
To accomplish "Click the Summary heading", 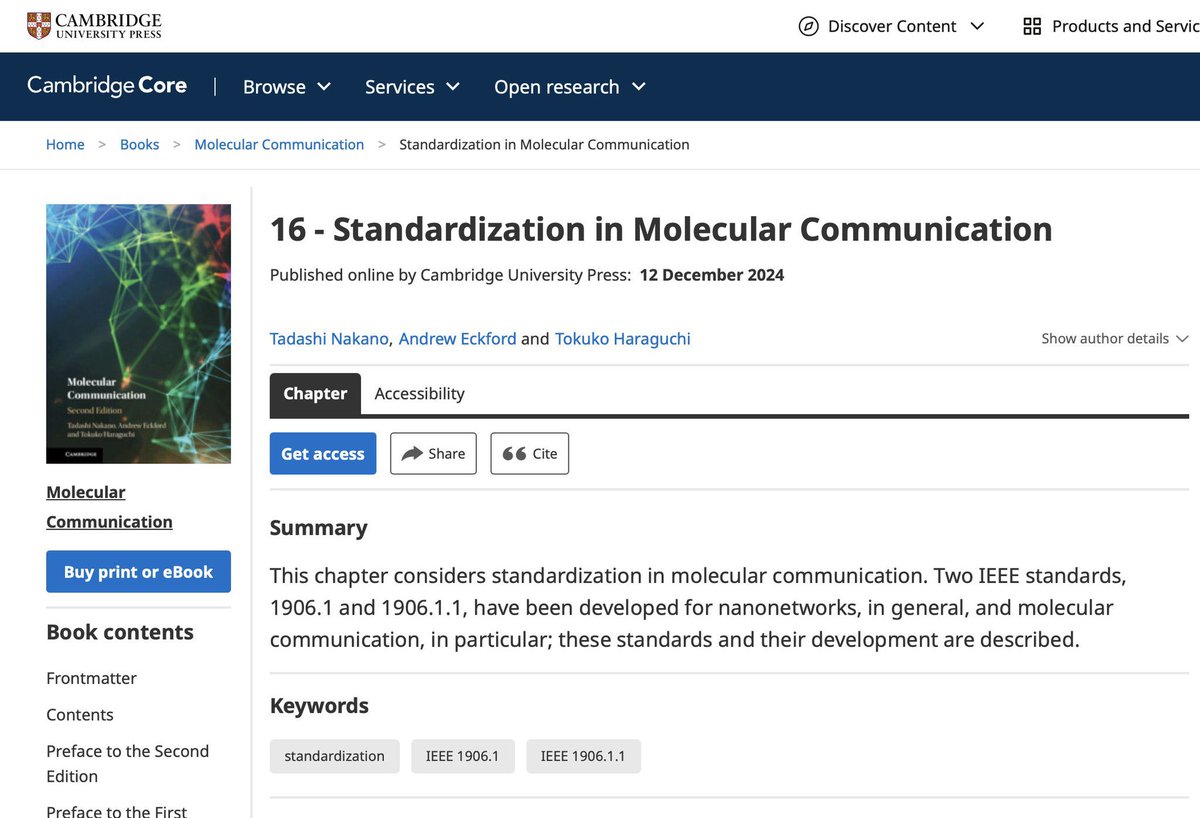I will pyautogui.click(x=318, y=528).
